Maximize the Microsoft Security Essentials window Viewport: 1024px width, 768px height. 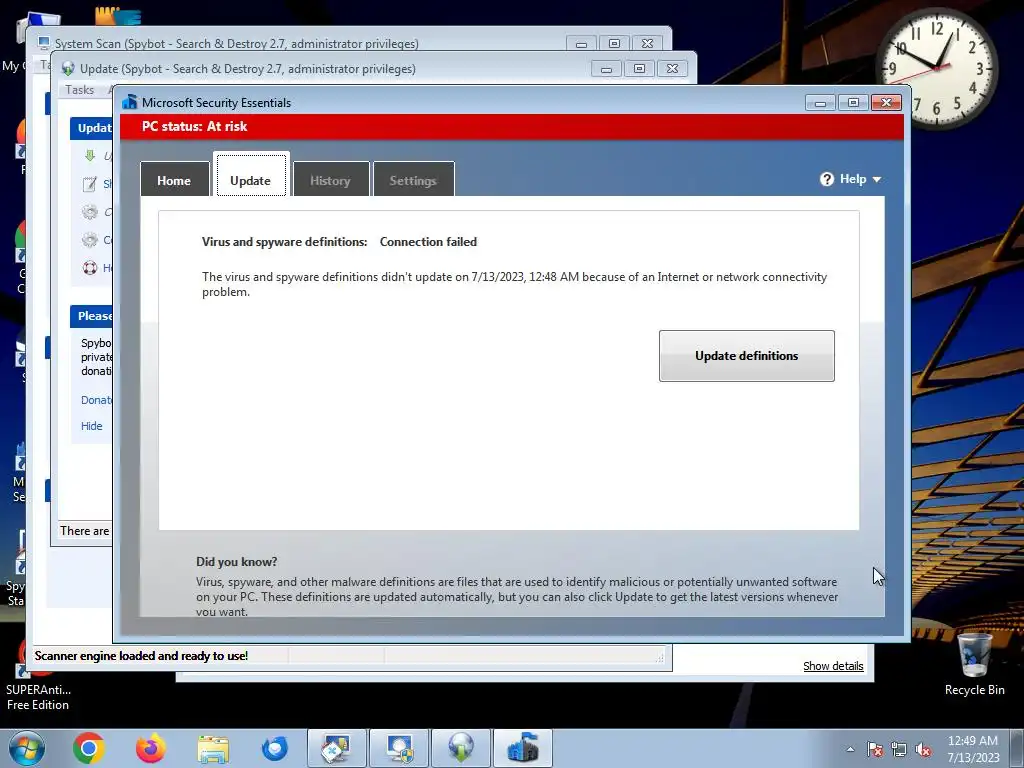853,103
